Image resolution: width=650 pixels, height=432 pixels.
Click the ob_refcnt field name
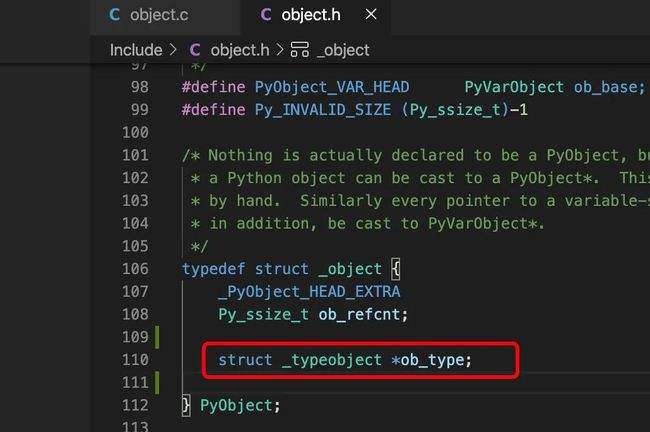[359, 315]
